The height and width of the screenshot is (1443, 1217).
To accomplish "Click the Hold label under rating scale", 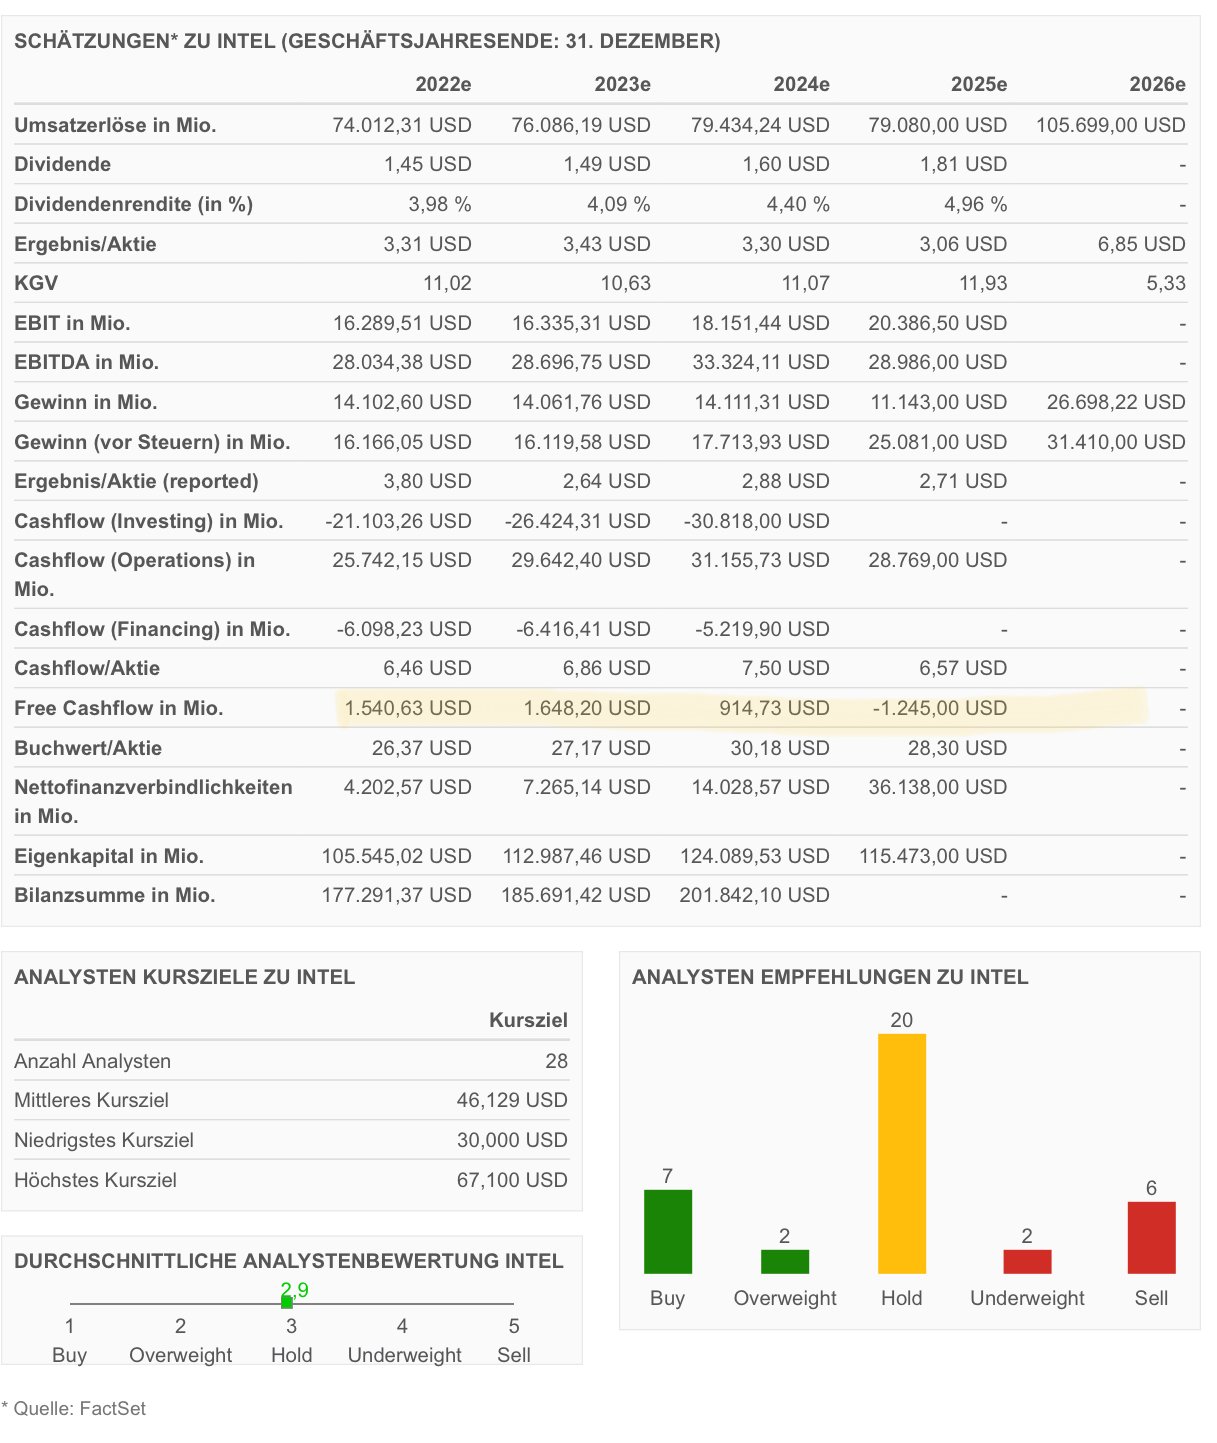I will (x=292, y=1355).
